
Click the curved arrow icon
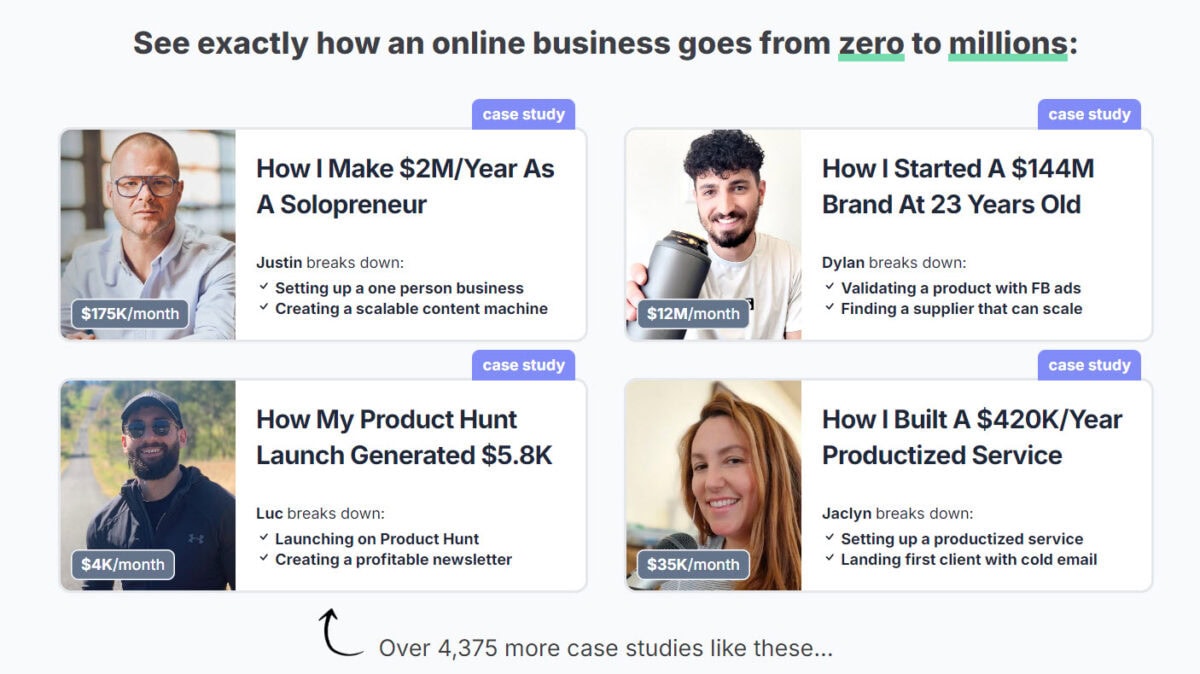click(340, 632)
